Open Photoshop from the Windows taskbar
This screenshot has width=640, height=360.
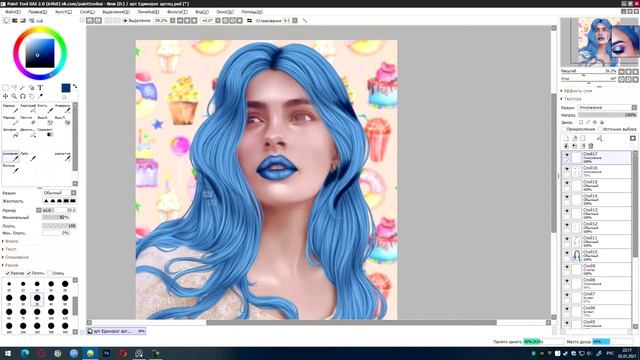(107, 353)
